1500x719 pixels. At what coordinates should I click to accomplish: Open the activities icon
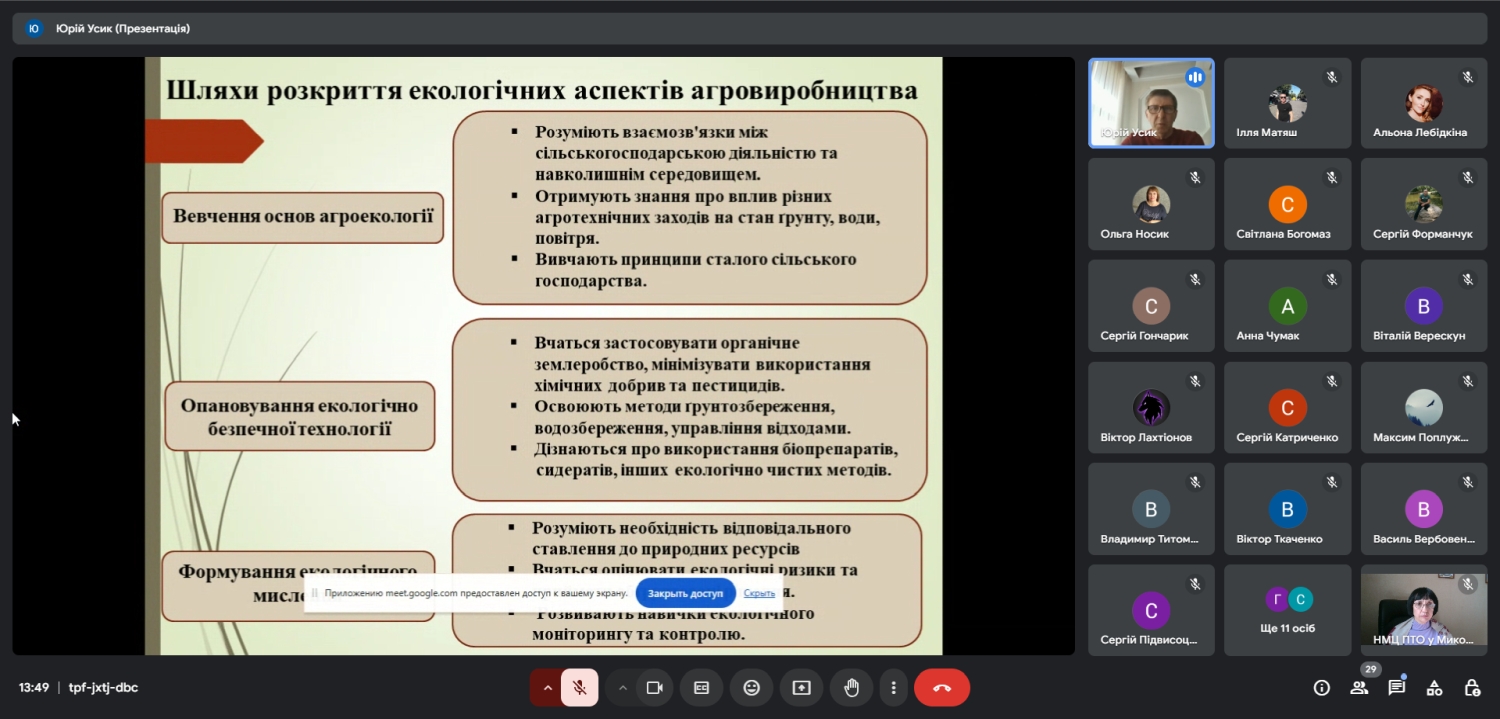click(1434, 688)
